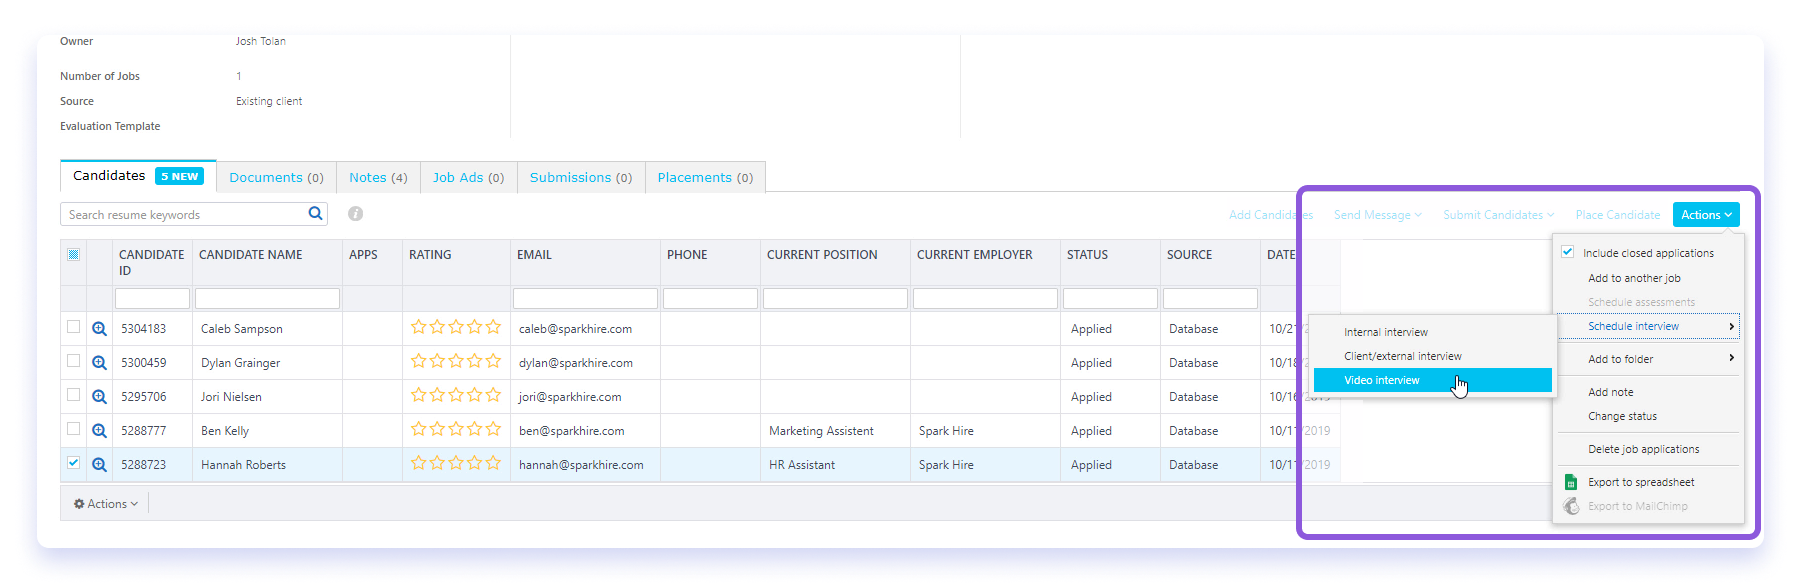Select the Jori Nielsen row checkbox
This screenshot has width=1801, height=583.
pos(73,394)
